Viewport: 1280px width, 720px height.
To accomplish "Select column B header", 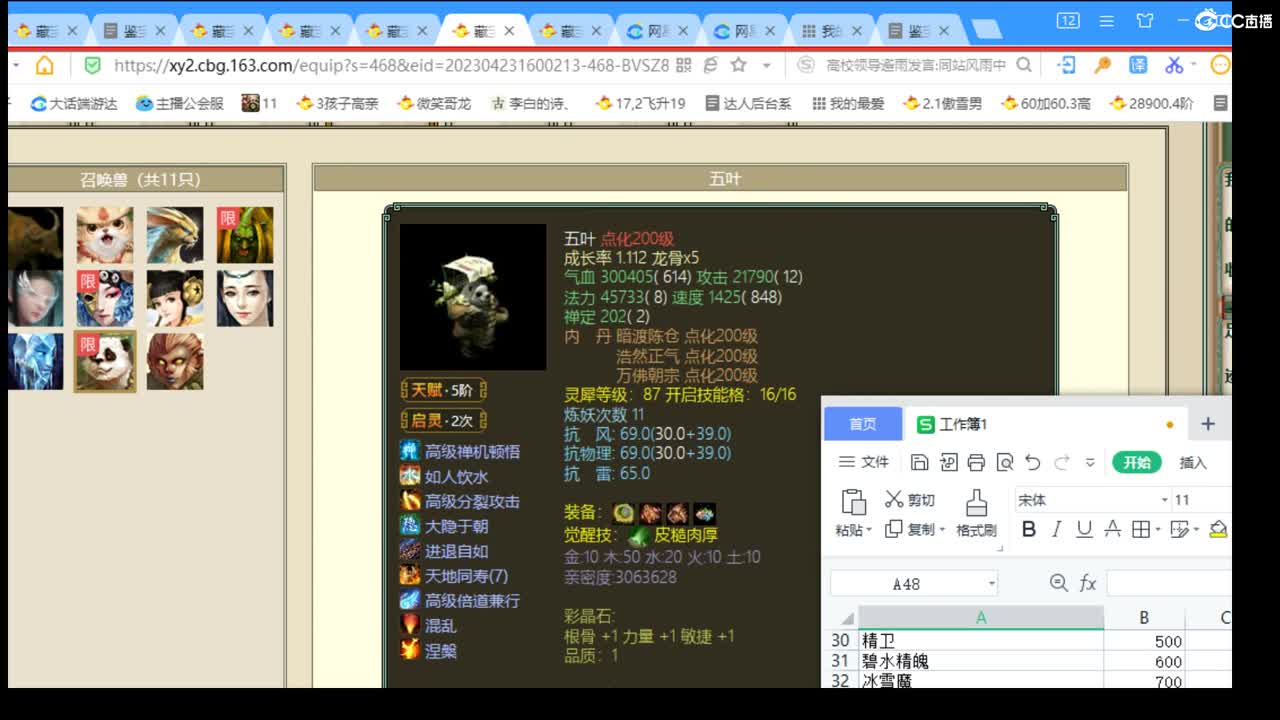I will click(1144, 618).
